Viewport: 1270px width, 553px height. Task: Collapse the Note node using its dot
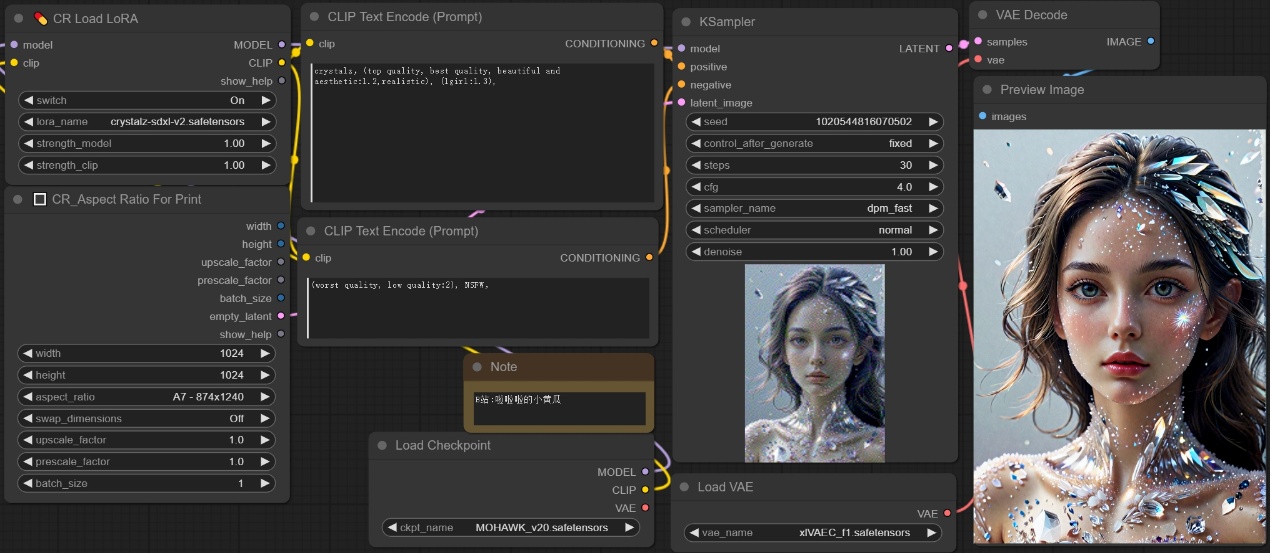coord(477,367)
